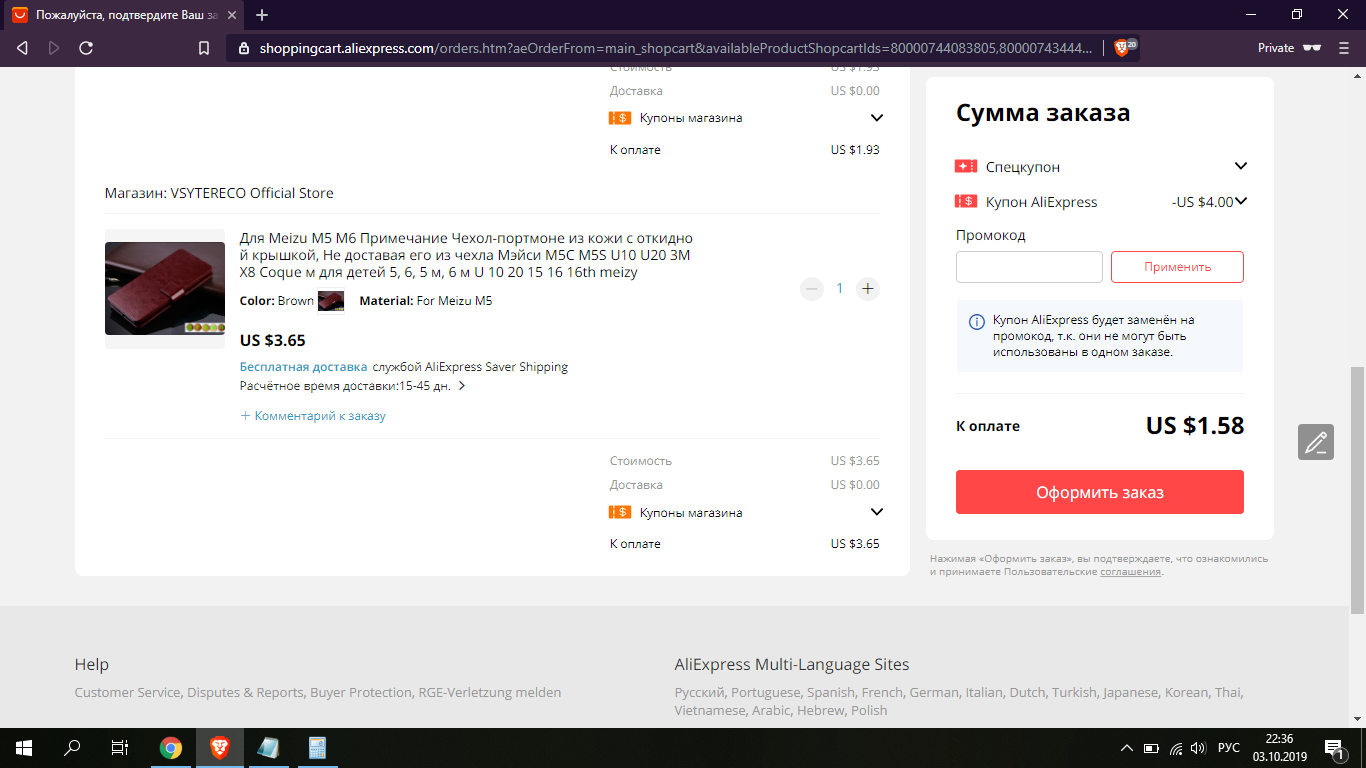Open the Windows notification center
This screenshot has height=768, width=1366.
click(1334, 747)
